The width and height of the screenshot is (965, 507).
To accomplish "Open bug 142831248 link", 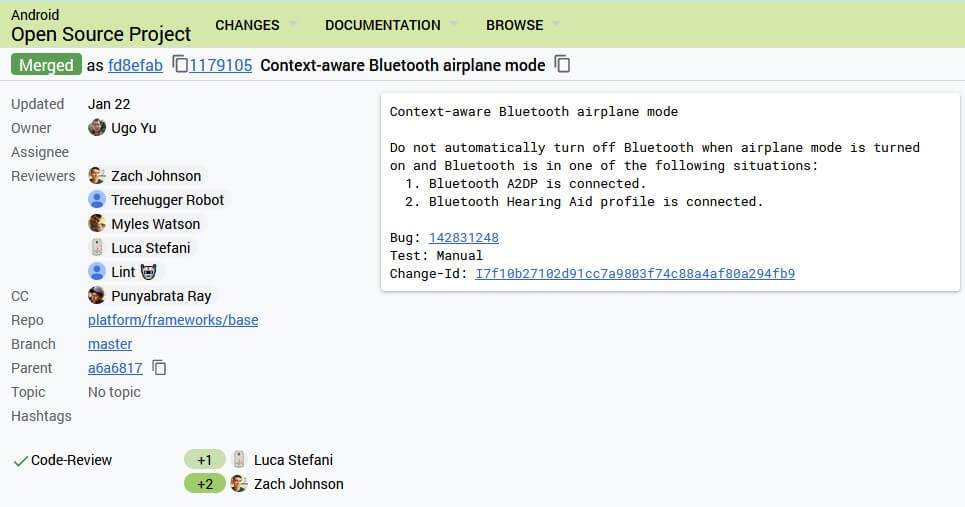I will point(463,237).
